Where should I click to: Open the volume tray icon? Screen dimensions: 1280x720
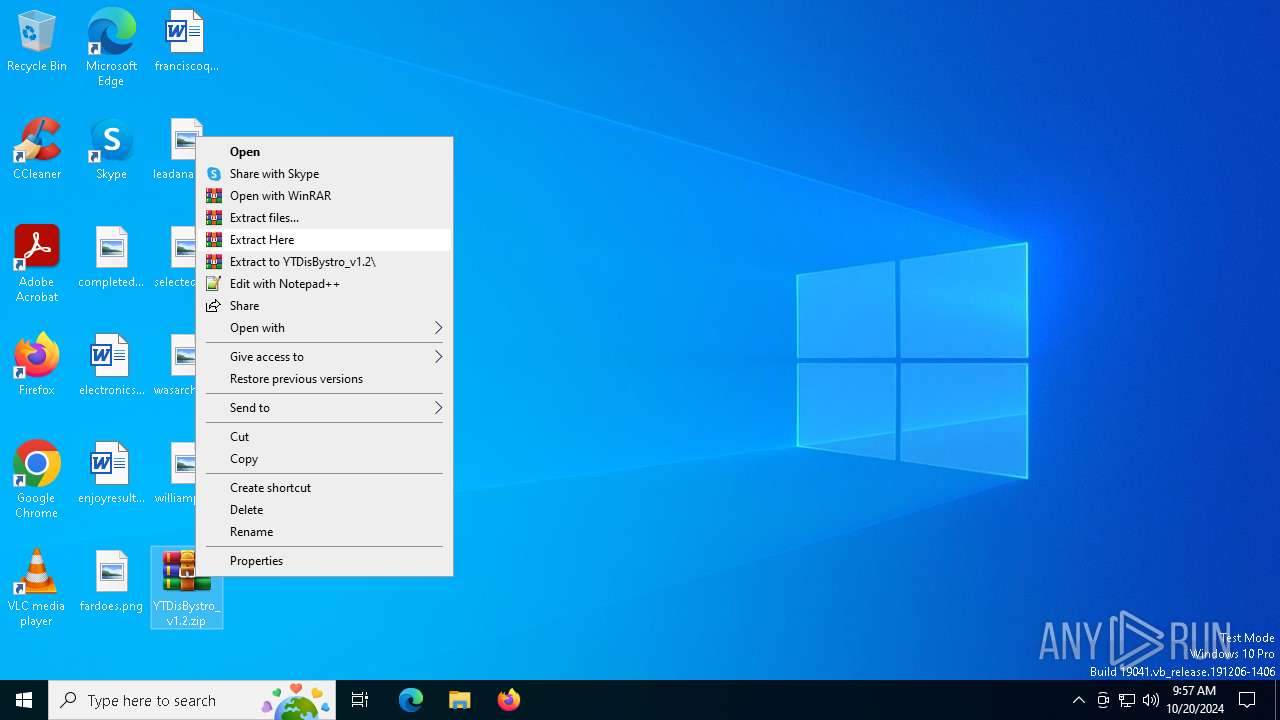tap(1151, 700)
